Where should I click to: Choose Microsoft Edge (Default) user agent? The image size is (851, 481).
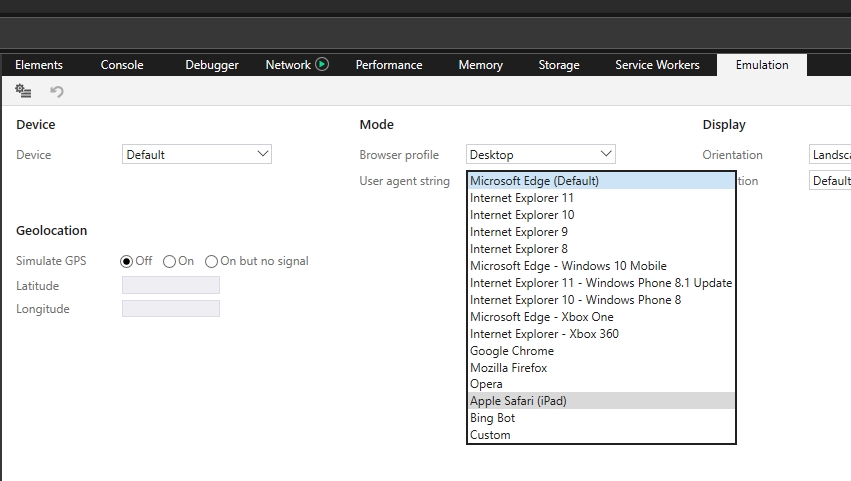[601, 181]
